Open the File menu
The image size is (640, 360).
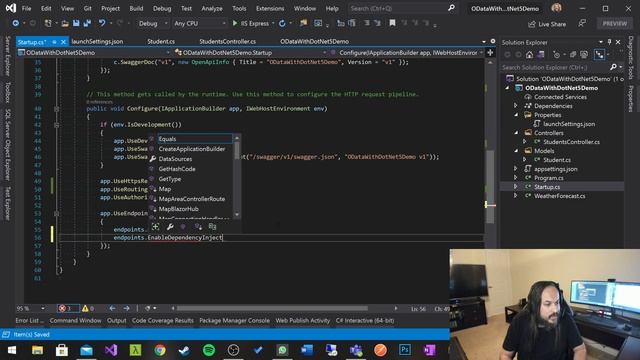point(27,8)
